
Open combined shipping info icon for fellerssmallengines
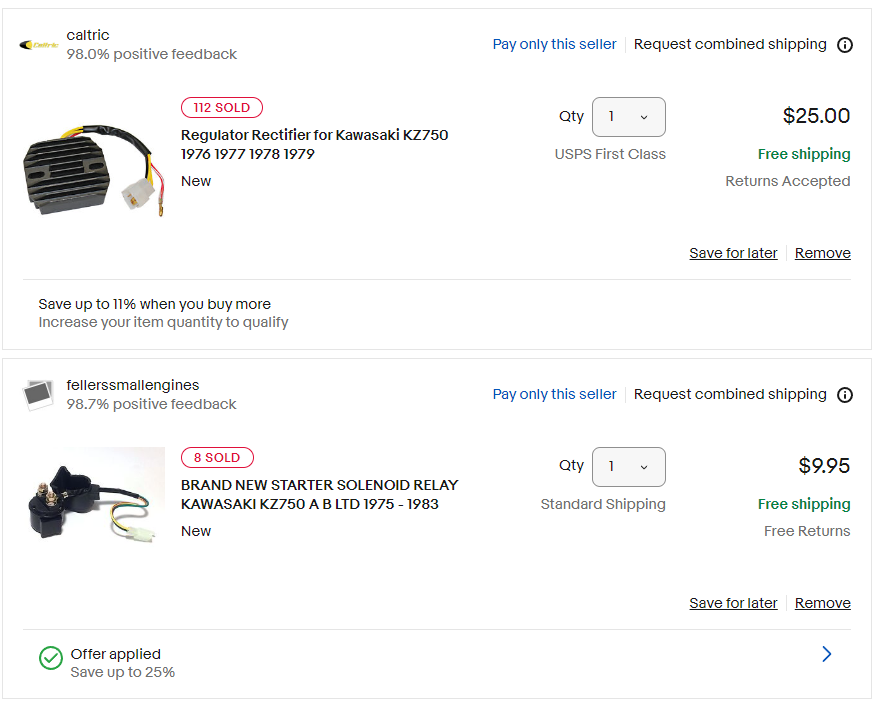point(845,395)
